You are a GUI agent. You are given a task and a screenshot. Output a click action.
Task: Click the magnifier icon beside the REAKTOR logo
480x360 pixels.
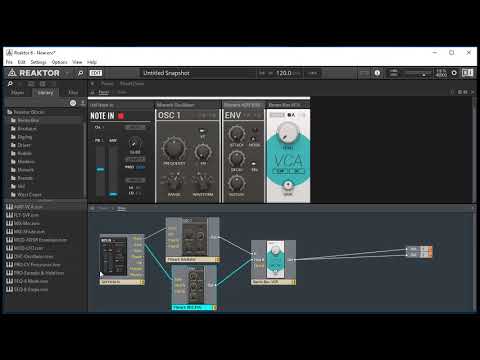pyautogui.click(x=80, y=73)
